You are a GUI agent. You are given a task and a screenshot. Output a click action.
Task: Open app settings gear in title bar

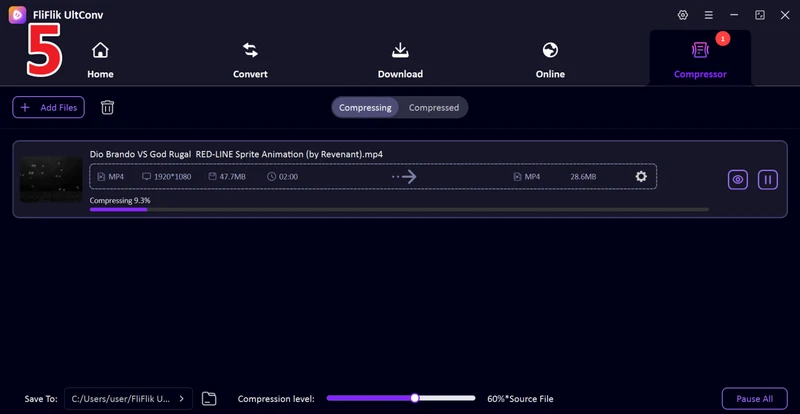(683, 15)
